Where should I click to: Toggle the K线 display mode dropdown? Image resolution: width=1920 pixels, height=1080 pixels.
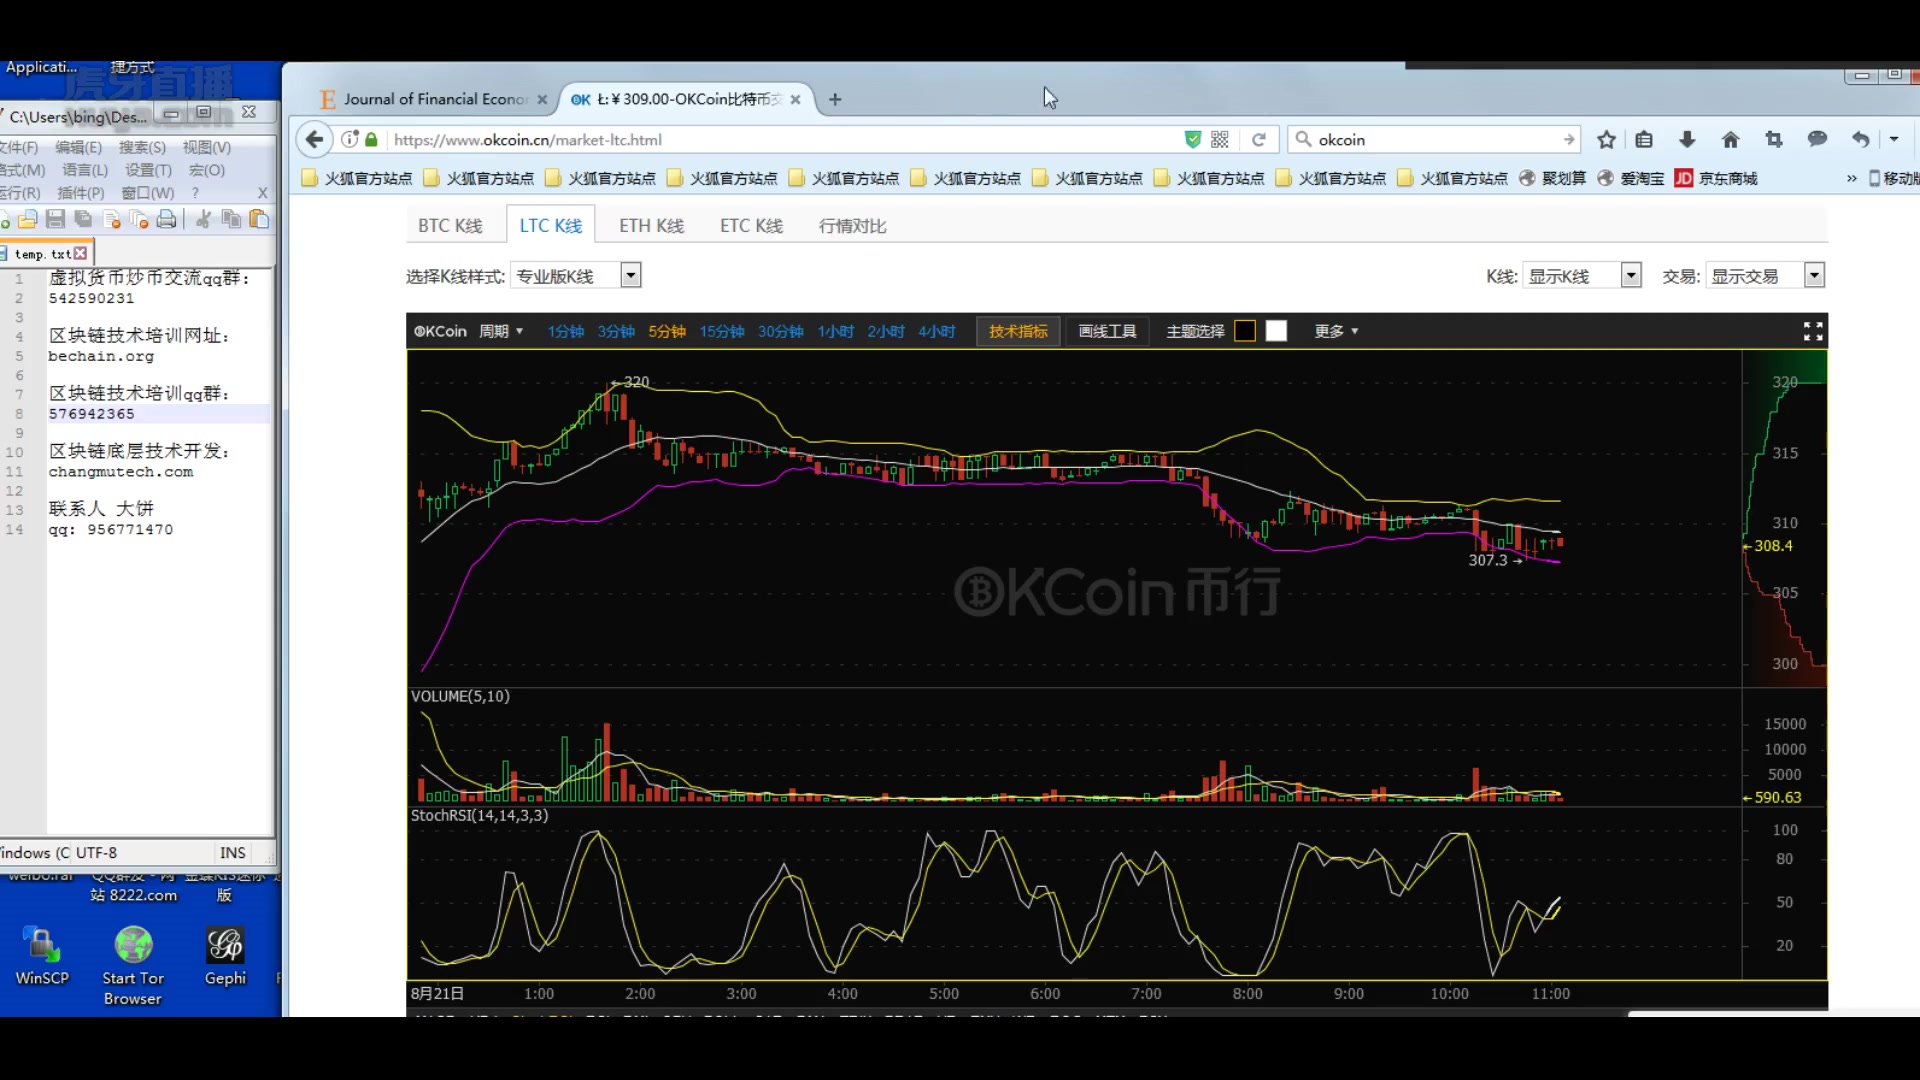point(1630,276)
